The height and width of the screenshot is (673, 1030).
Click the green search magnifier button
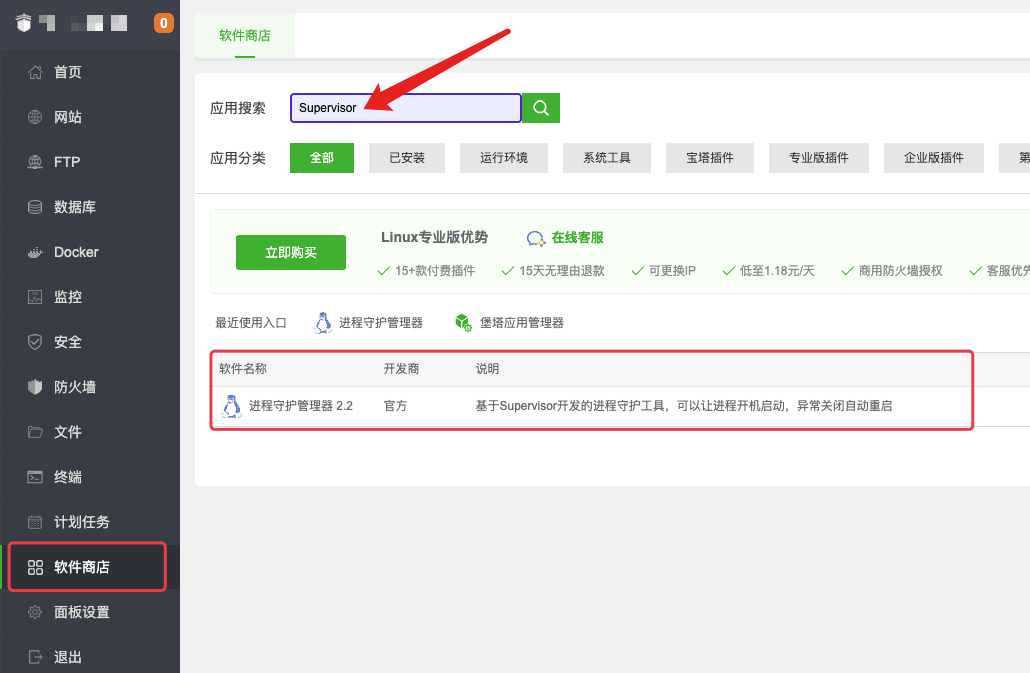(x=541, y=108)
